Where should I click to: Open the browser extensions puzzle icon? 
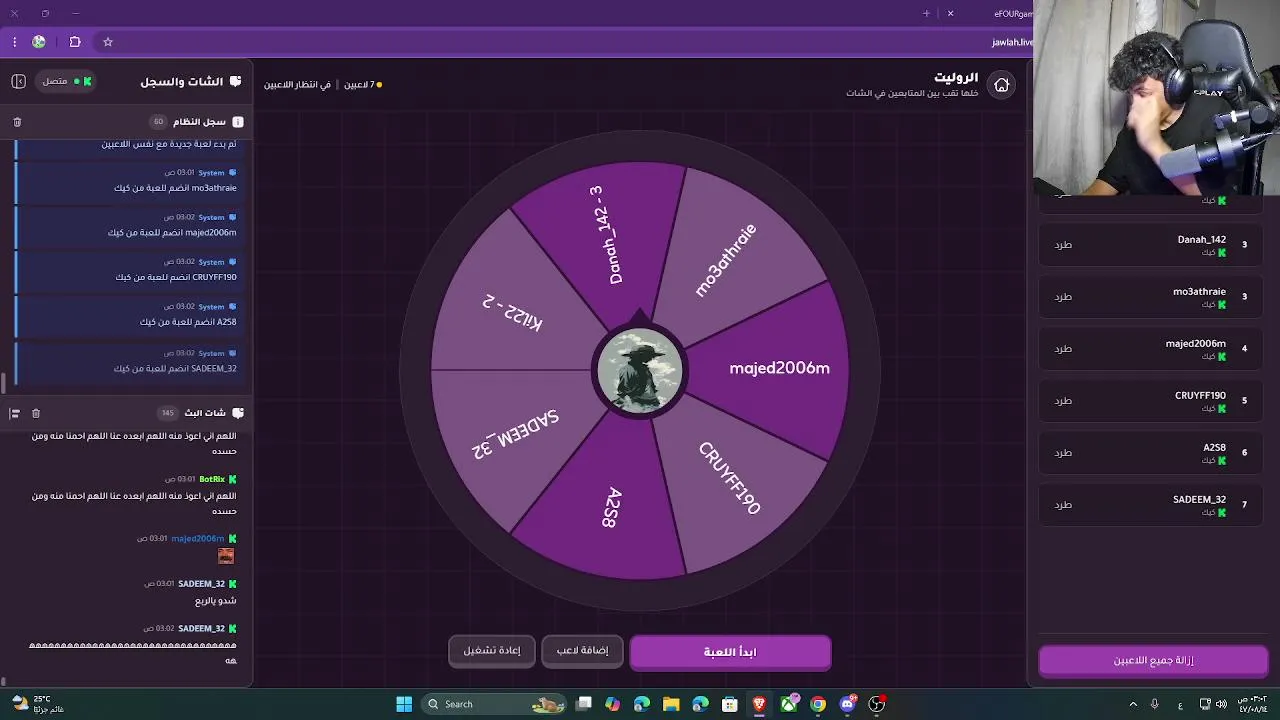point(75,42)
